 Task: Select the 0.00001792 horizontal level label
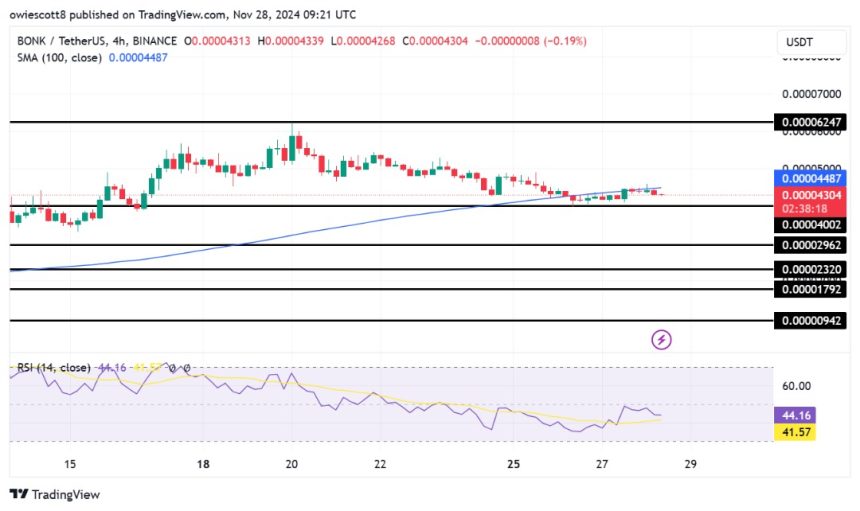(810, 289)
